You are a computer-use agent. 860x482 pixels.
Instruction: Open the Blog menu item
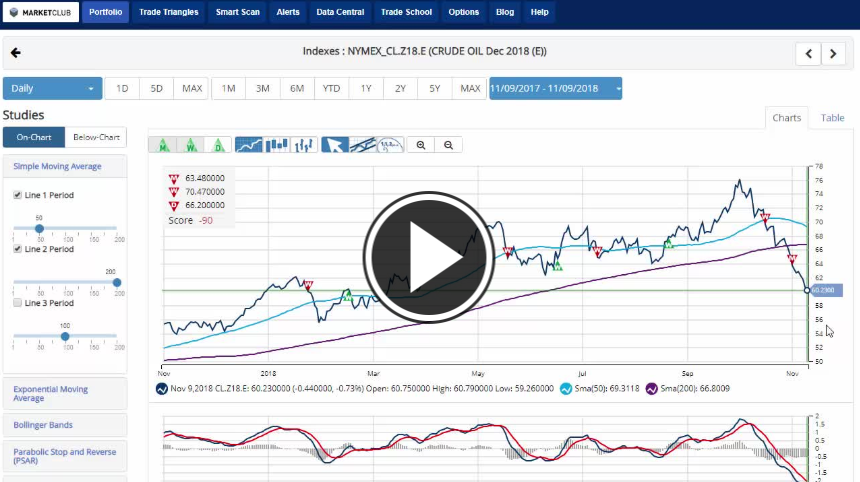pos(505,12)
